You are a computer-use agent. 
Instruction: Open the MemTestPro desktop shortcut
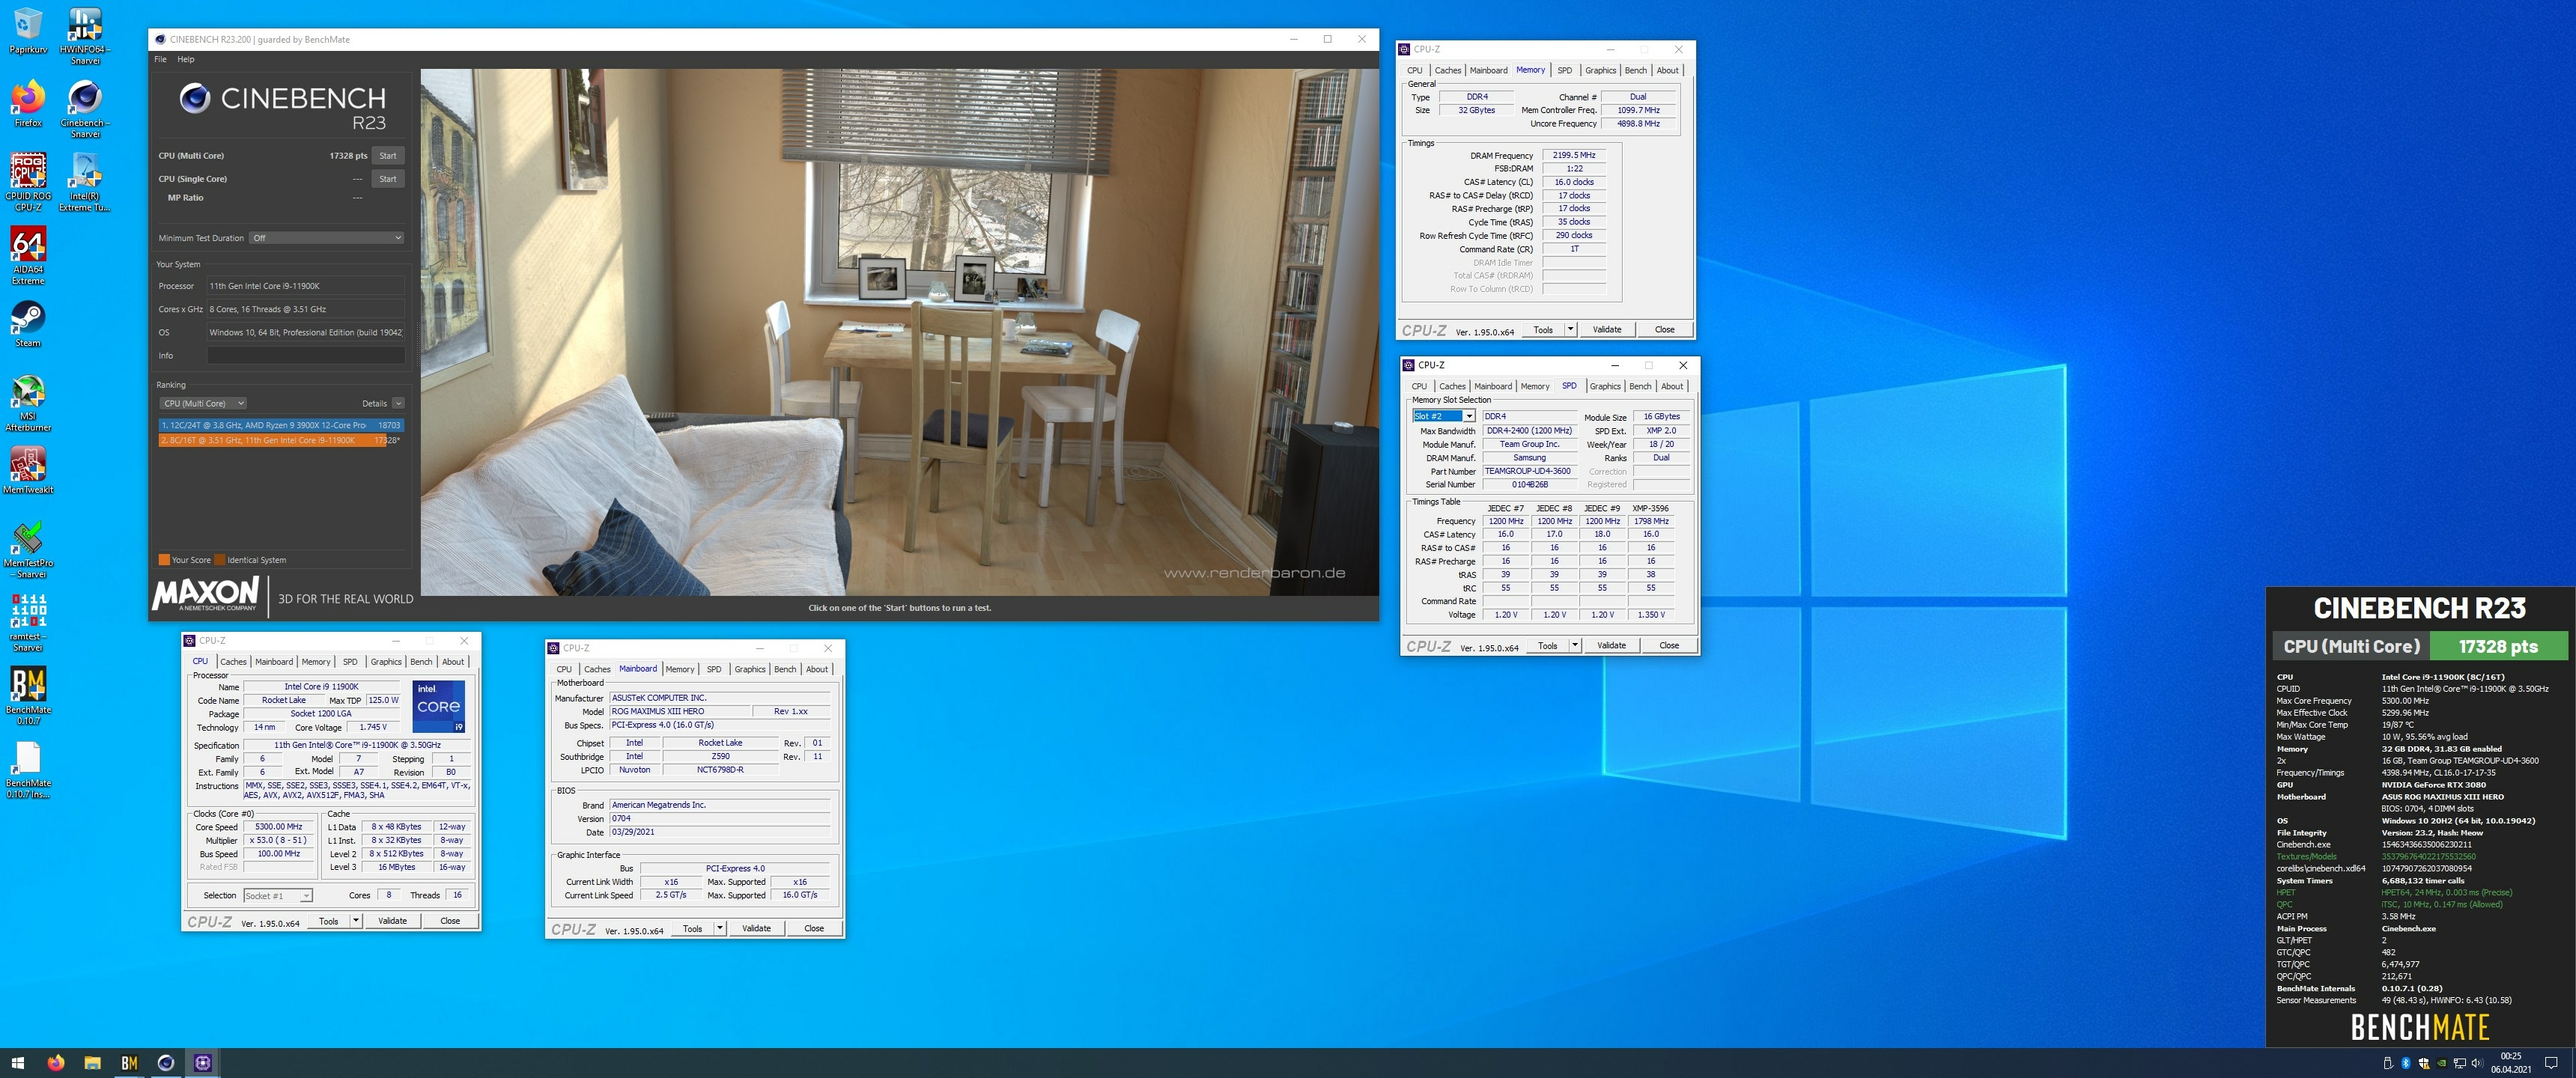point(28,549)
